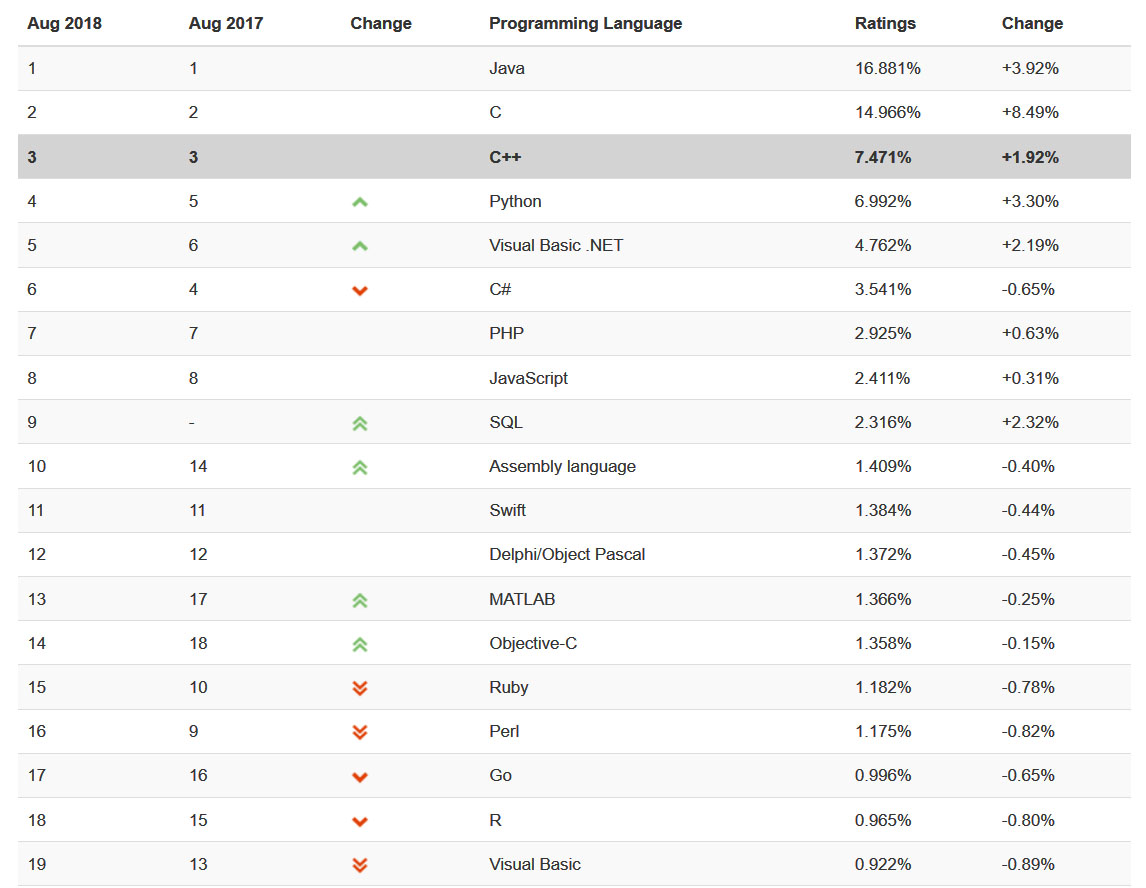Click the Java language name

point(507,68)
